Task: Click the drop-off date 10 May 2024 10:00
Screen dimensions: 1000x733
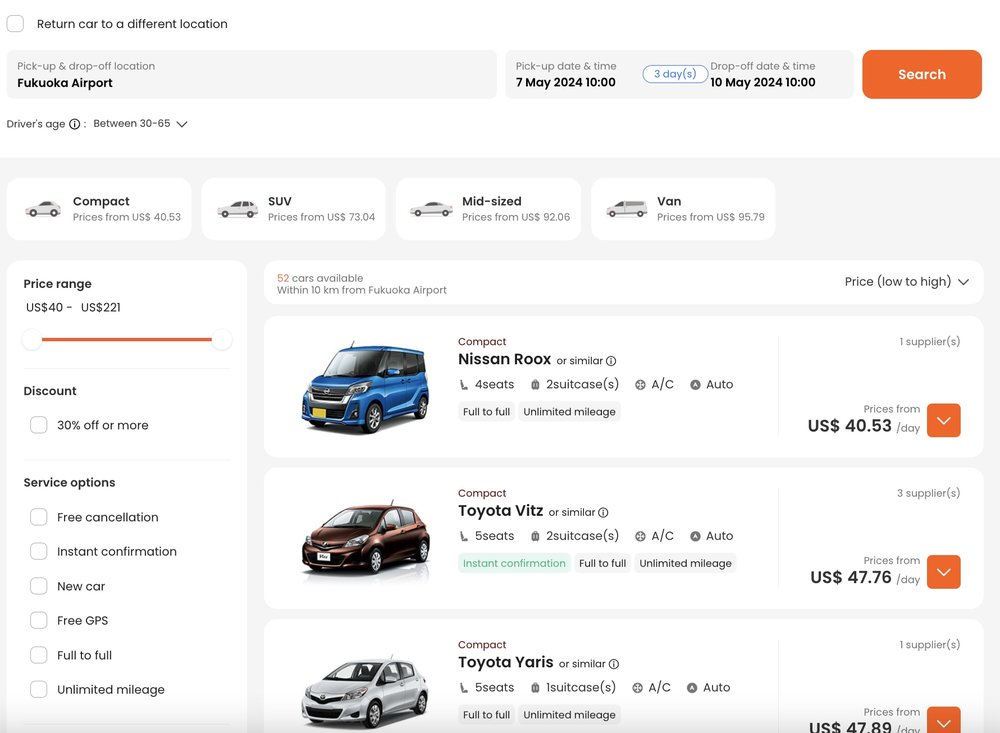Action: tap(763, 82)
